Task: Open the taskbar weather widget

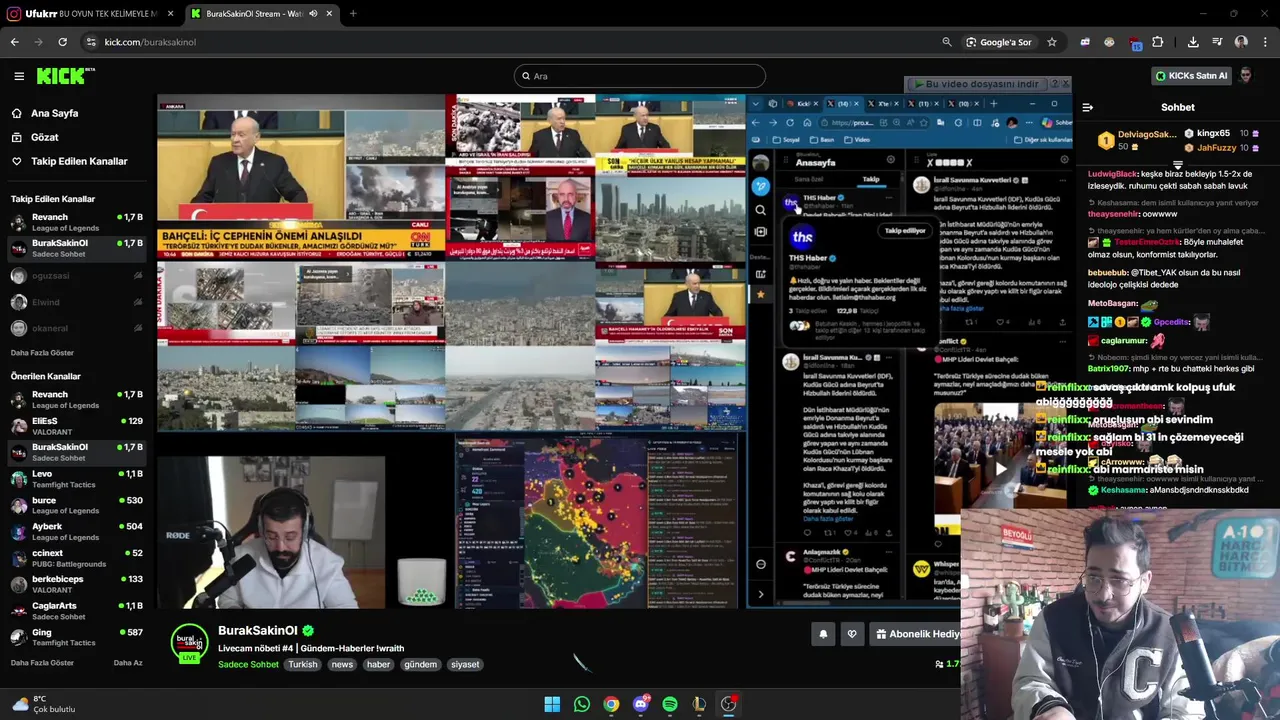Action: [44, 704]
